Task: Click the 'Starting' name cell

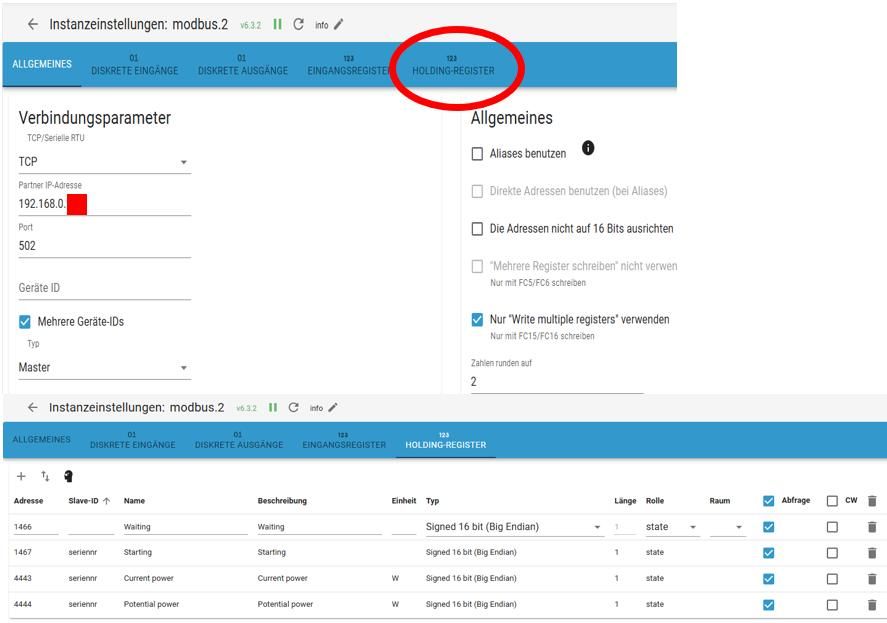Action: (x=137, y=552)
